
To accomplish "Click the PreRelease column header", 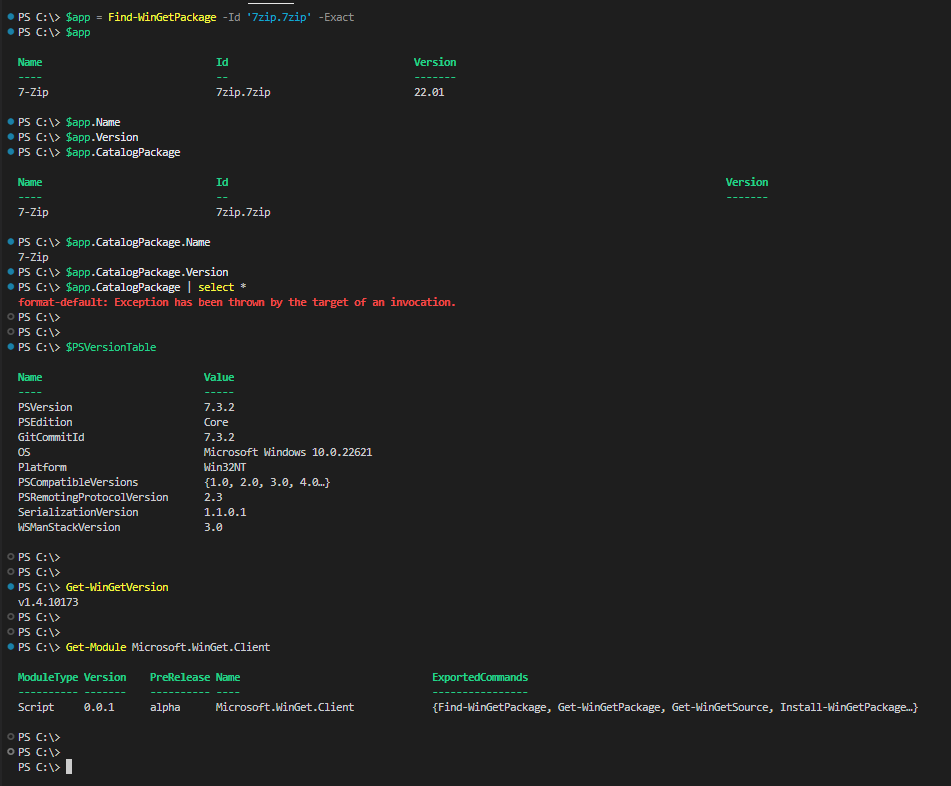I will pyautogui.click(x=180, y=677).
